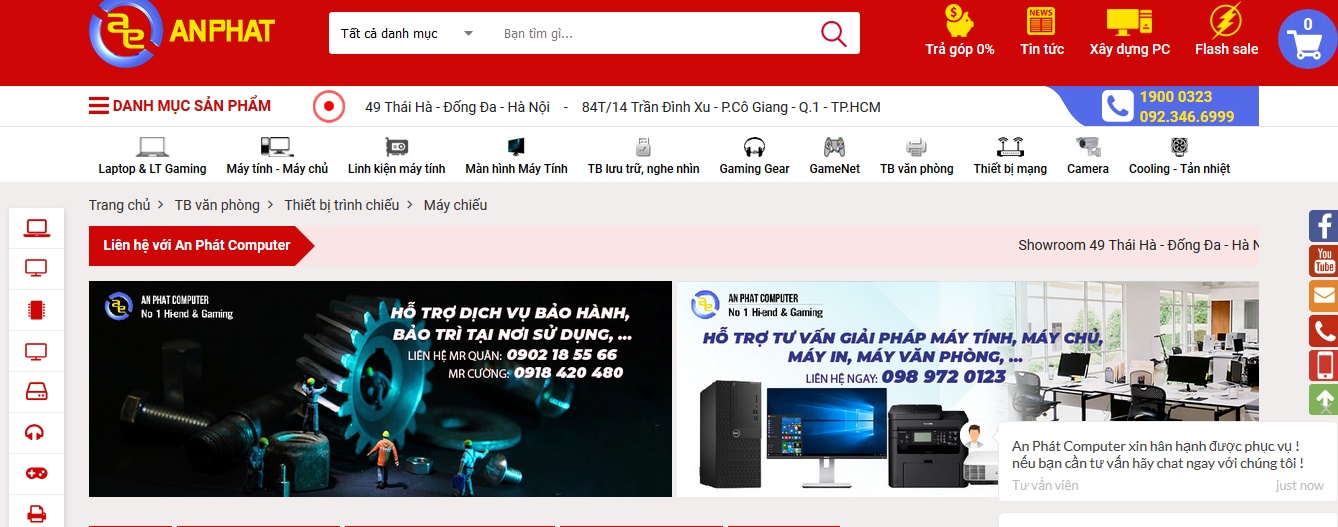This screenshot has width=1338, height=527.
Task: Open the warranty service support banner
Action: (x=380, y=389)
